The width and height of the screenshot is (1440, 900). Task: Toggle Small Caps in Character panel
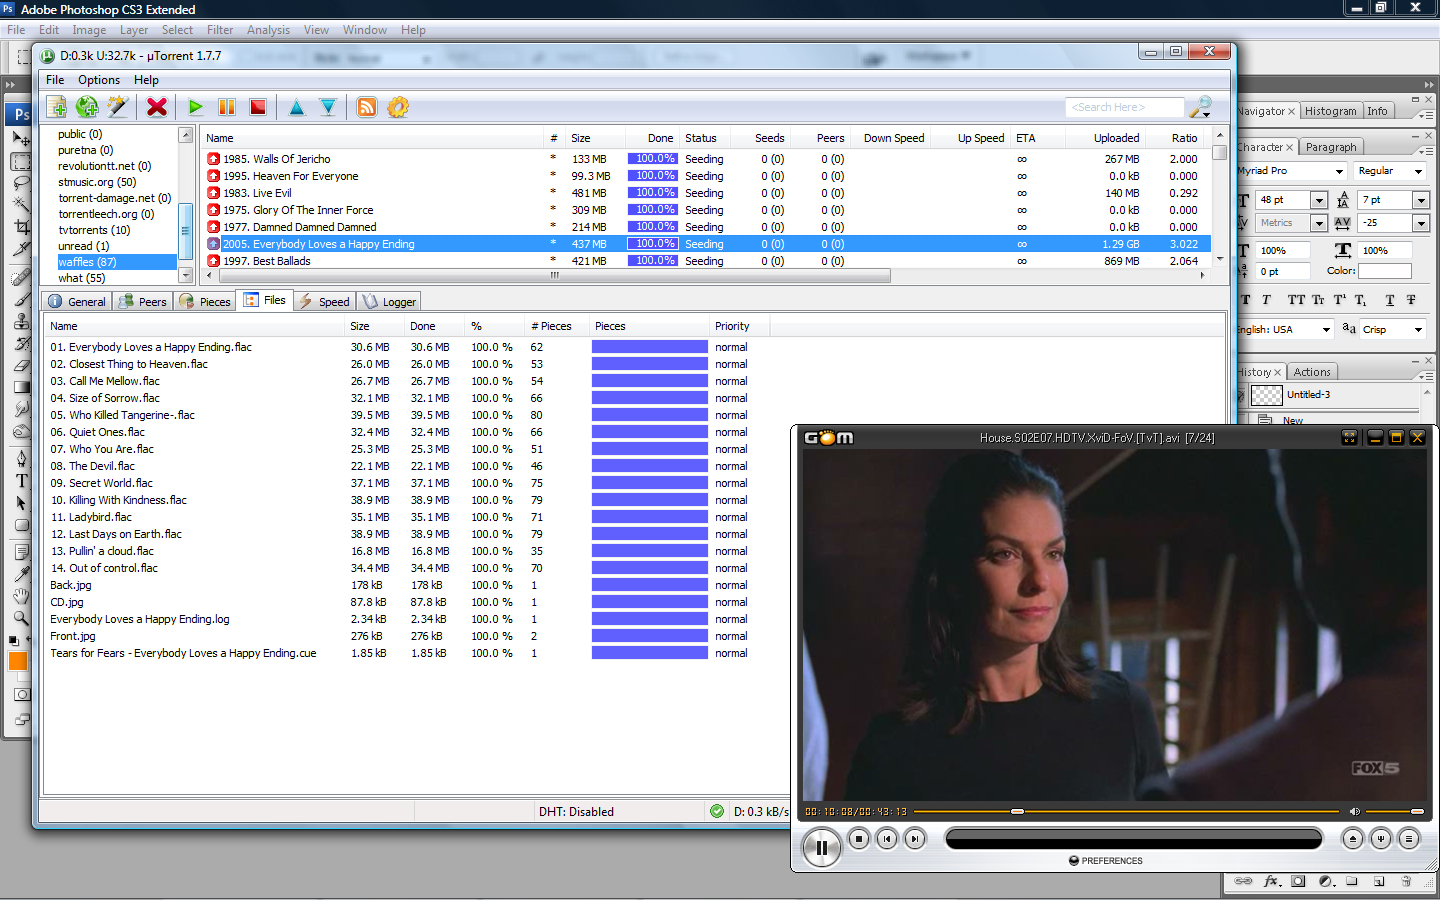click(x=1318, y=300)
